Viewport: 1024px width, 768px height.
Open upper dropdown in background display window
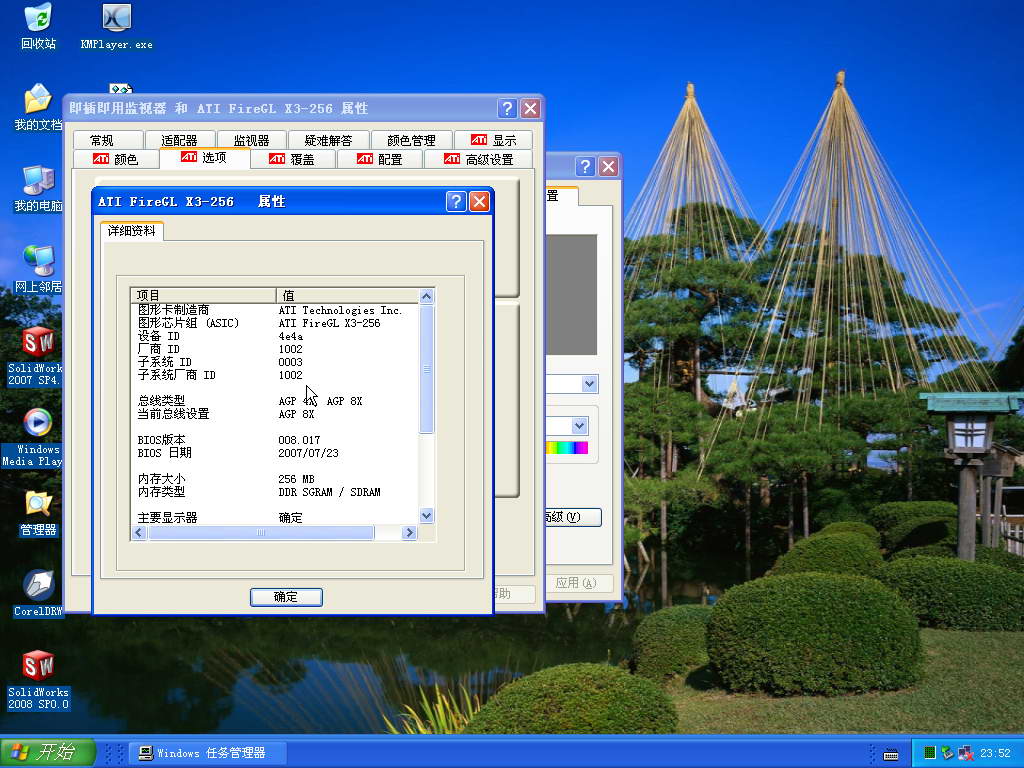point(590,383)
